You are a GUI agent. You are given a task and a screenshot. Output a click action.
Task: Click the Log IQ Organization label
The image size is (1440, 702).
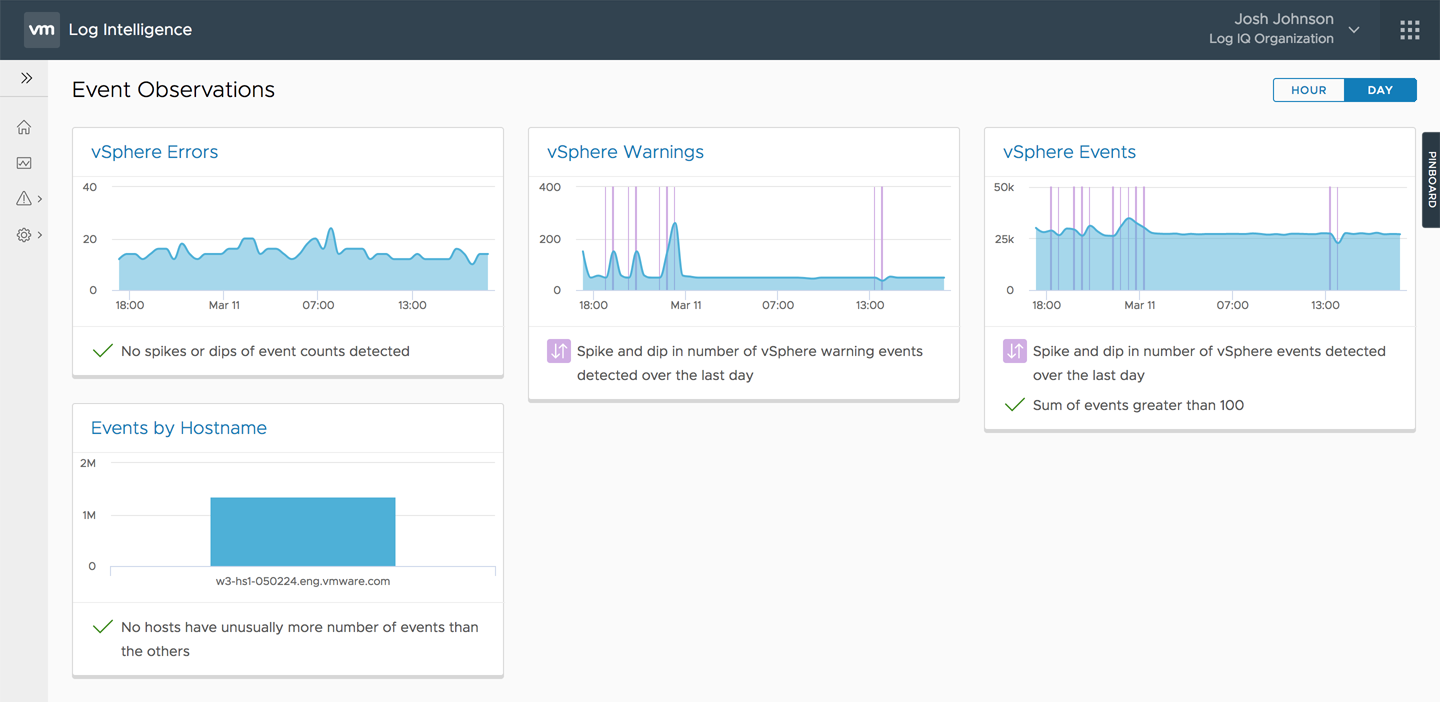1271,39
